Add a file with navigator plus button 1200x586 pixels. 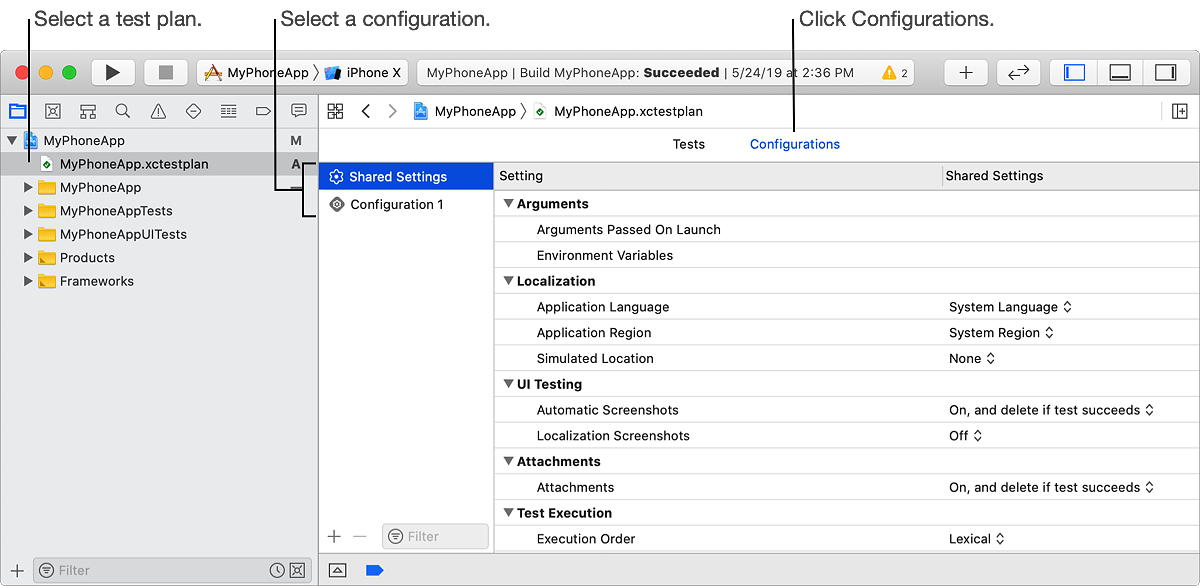coord(17,570)
